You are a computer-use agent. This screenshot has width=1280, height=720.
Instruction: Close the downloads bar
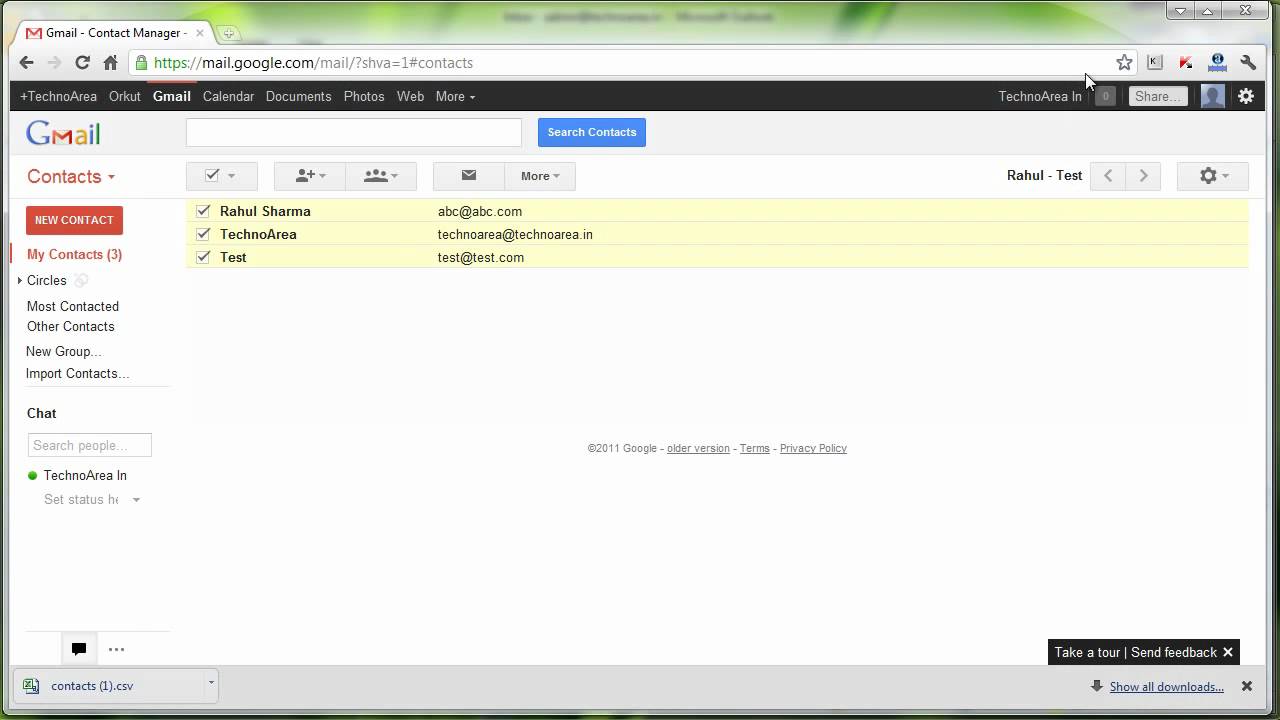tap(1247, 686)
